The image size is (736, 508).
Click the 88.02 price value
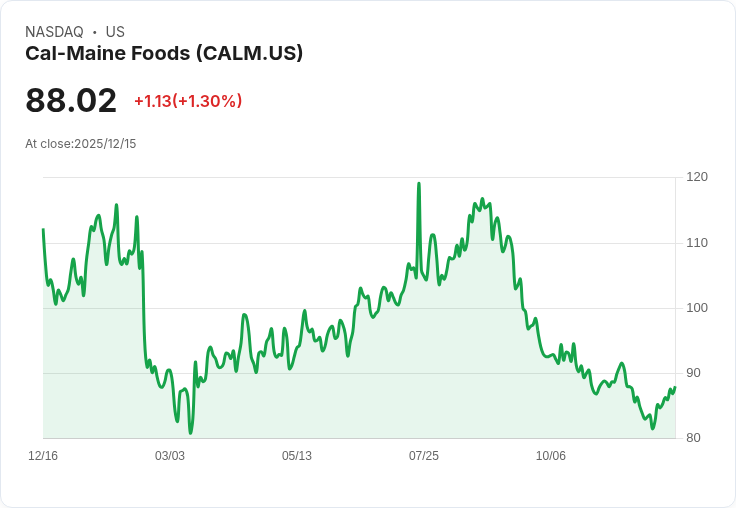point(71,100)
